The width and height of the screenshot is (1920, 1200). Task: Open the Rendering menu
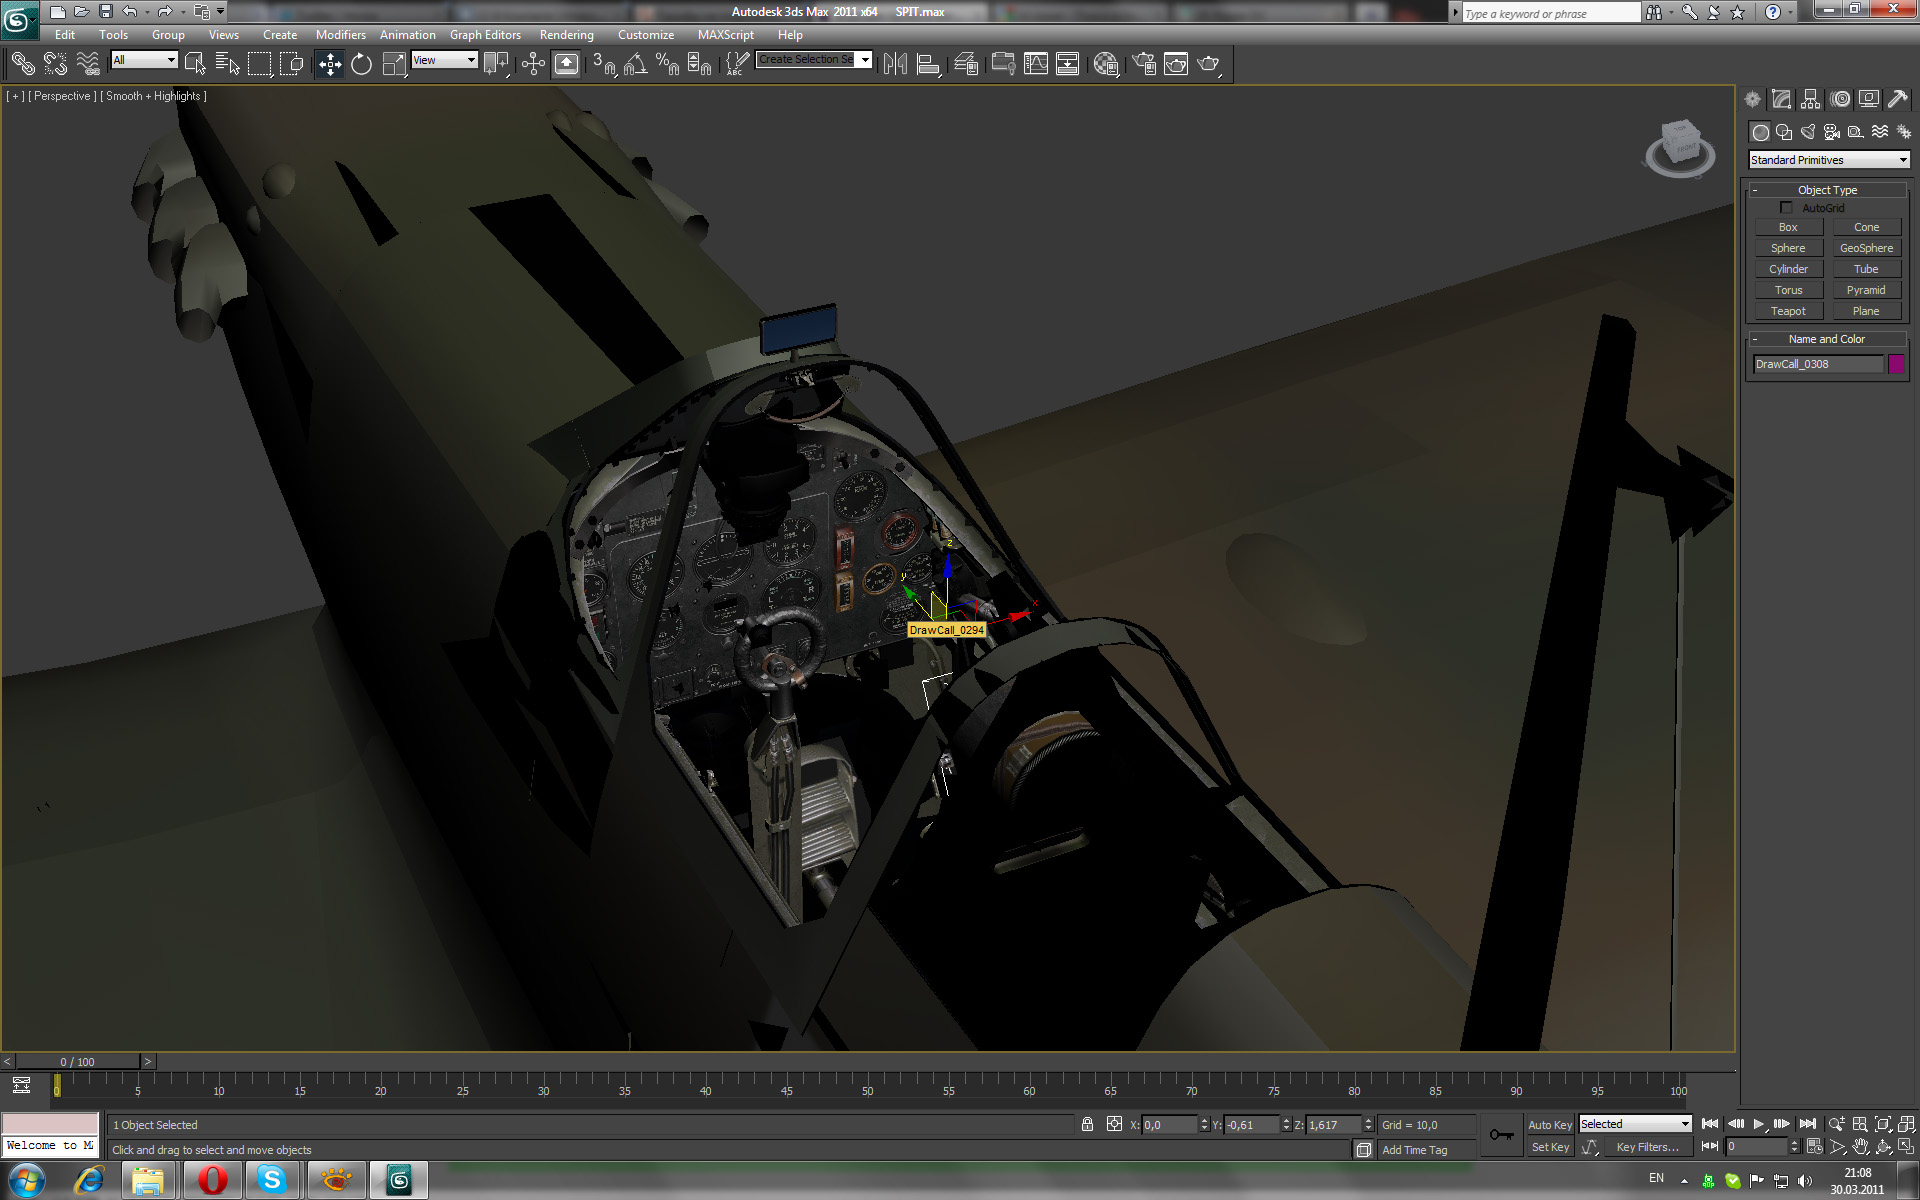pyautogui.click(x=566, y=35)
